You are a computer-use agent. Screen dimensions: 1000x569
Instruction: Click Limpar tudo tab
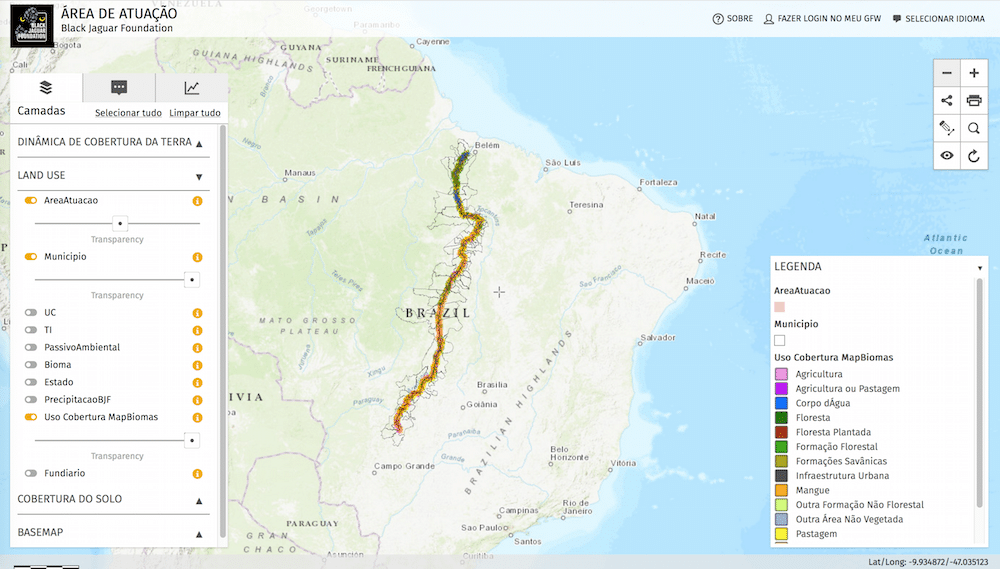coord(195,113)
